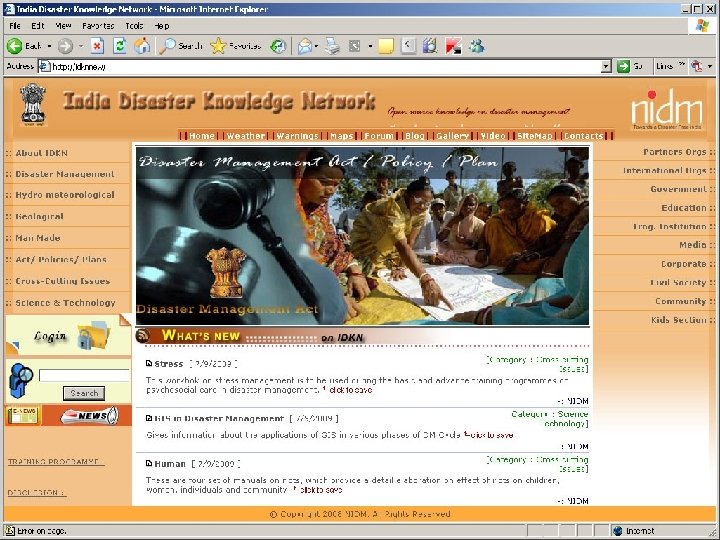Expand the Mail button dropdown arrow
Image resolution: width=720 pixels, height=540 pixels.
coord(316,46)
